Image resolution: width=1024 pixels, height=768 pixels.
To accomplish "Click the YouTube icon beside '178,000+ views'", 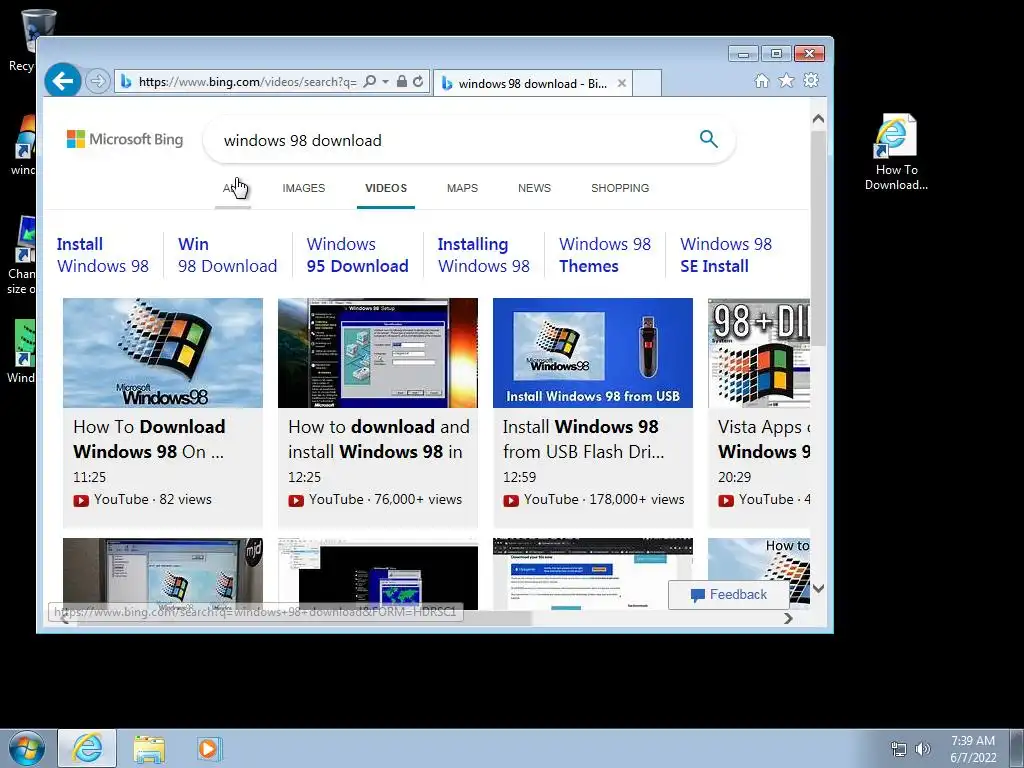I will pos(511,501).
